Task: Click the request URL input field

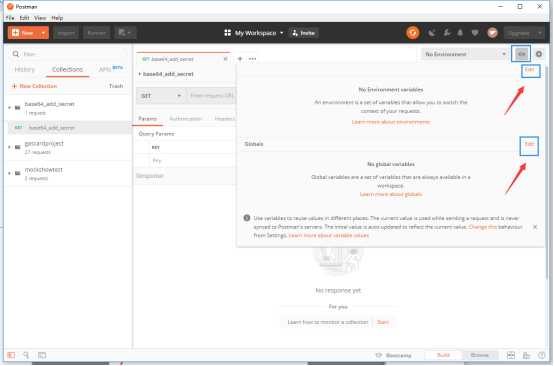Action: [211, 96]
